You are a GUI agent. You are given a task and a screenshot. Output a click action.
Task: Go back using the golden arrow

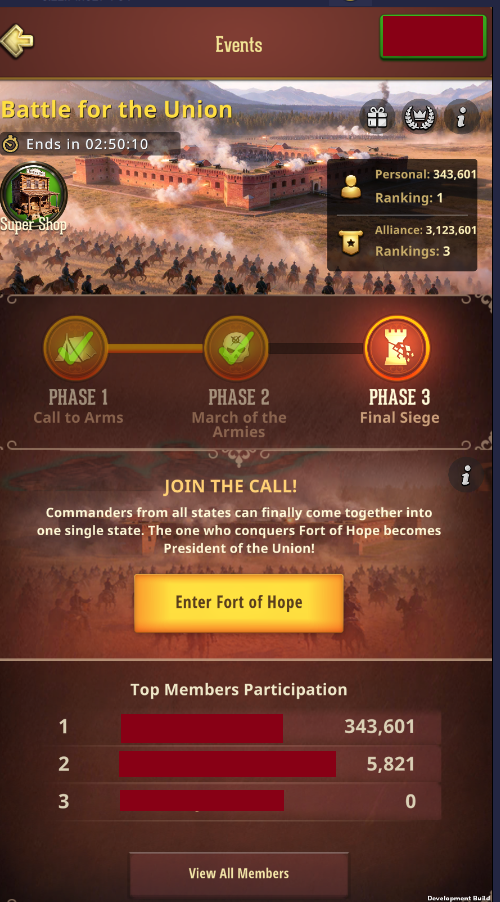coord(17,41)
